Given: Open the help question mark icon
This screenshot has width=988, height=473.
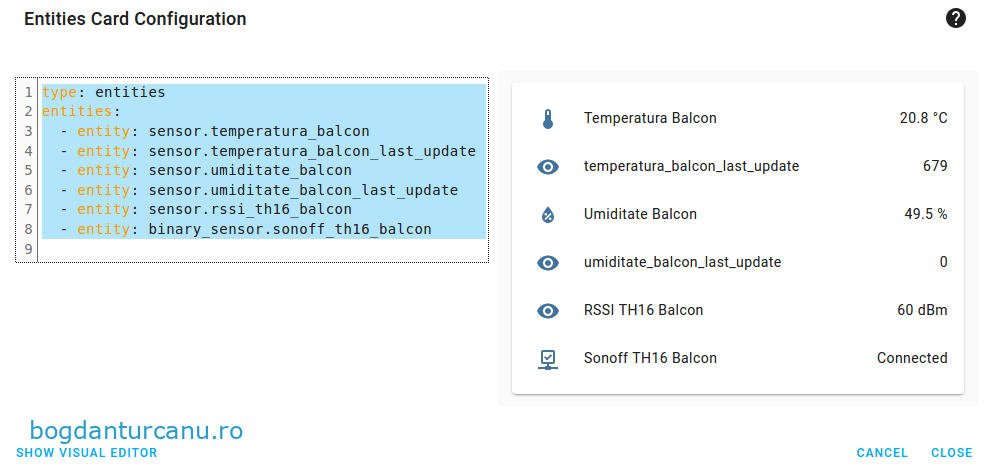Looking at the screenshot, I should pyautogui.click(x=956, y=18).
